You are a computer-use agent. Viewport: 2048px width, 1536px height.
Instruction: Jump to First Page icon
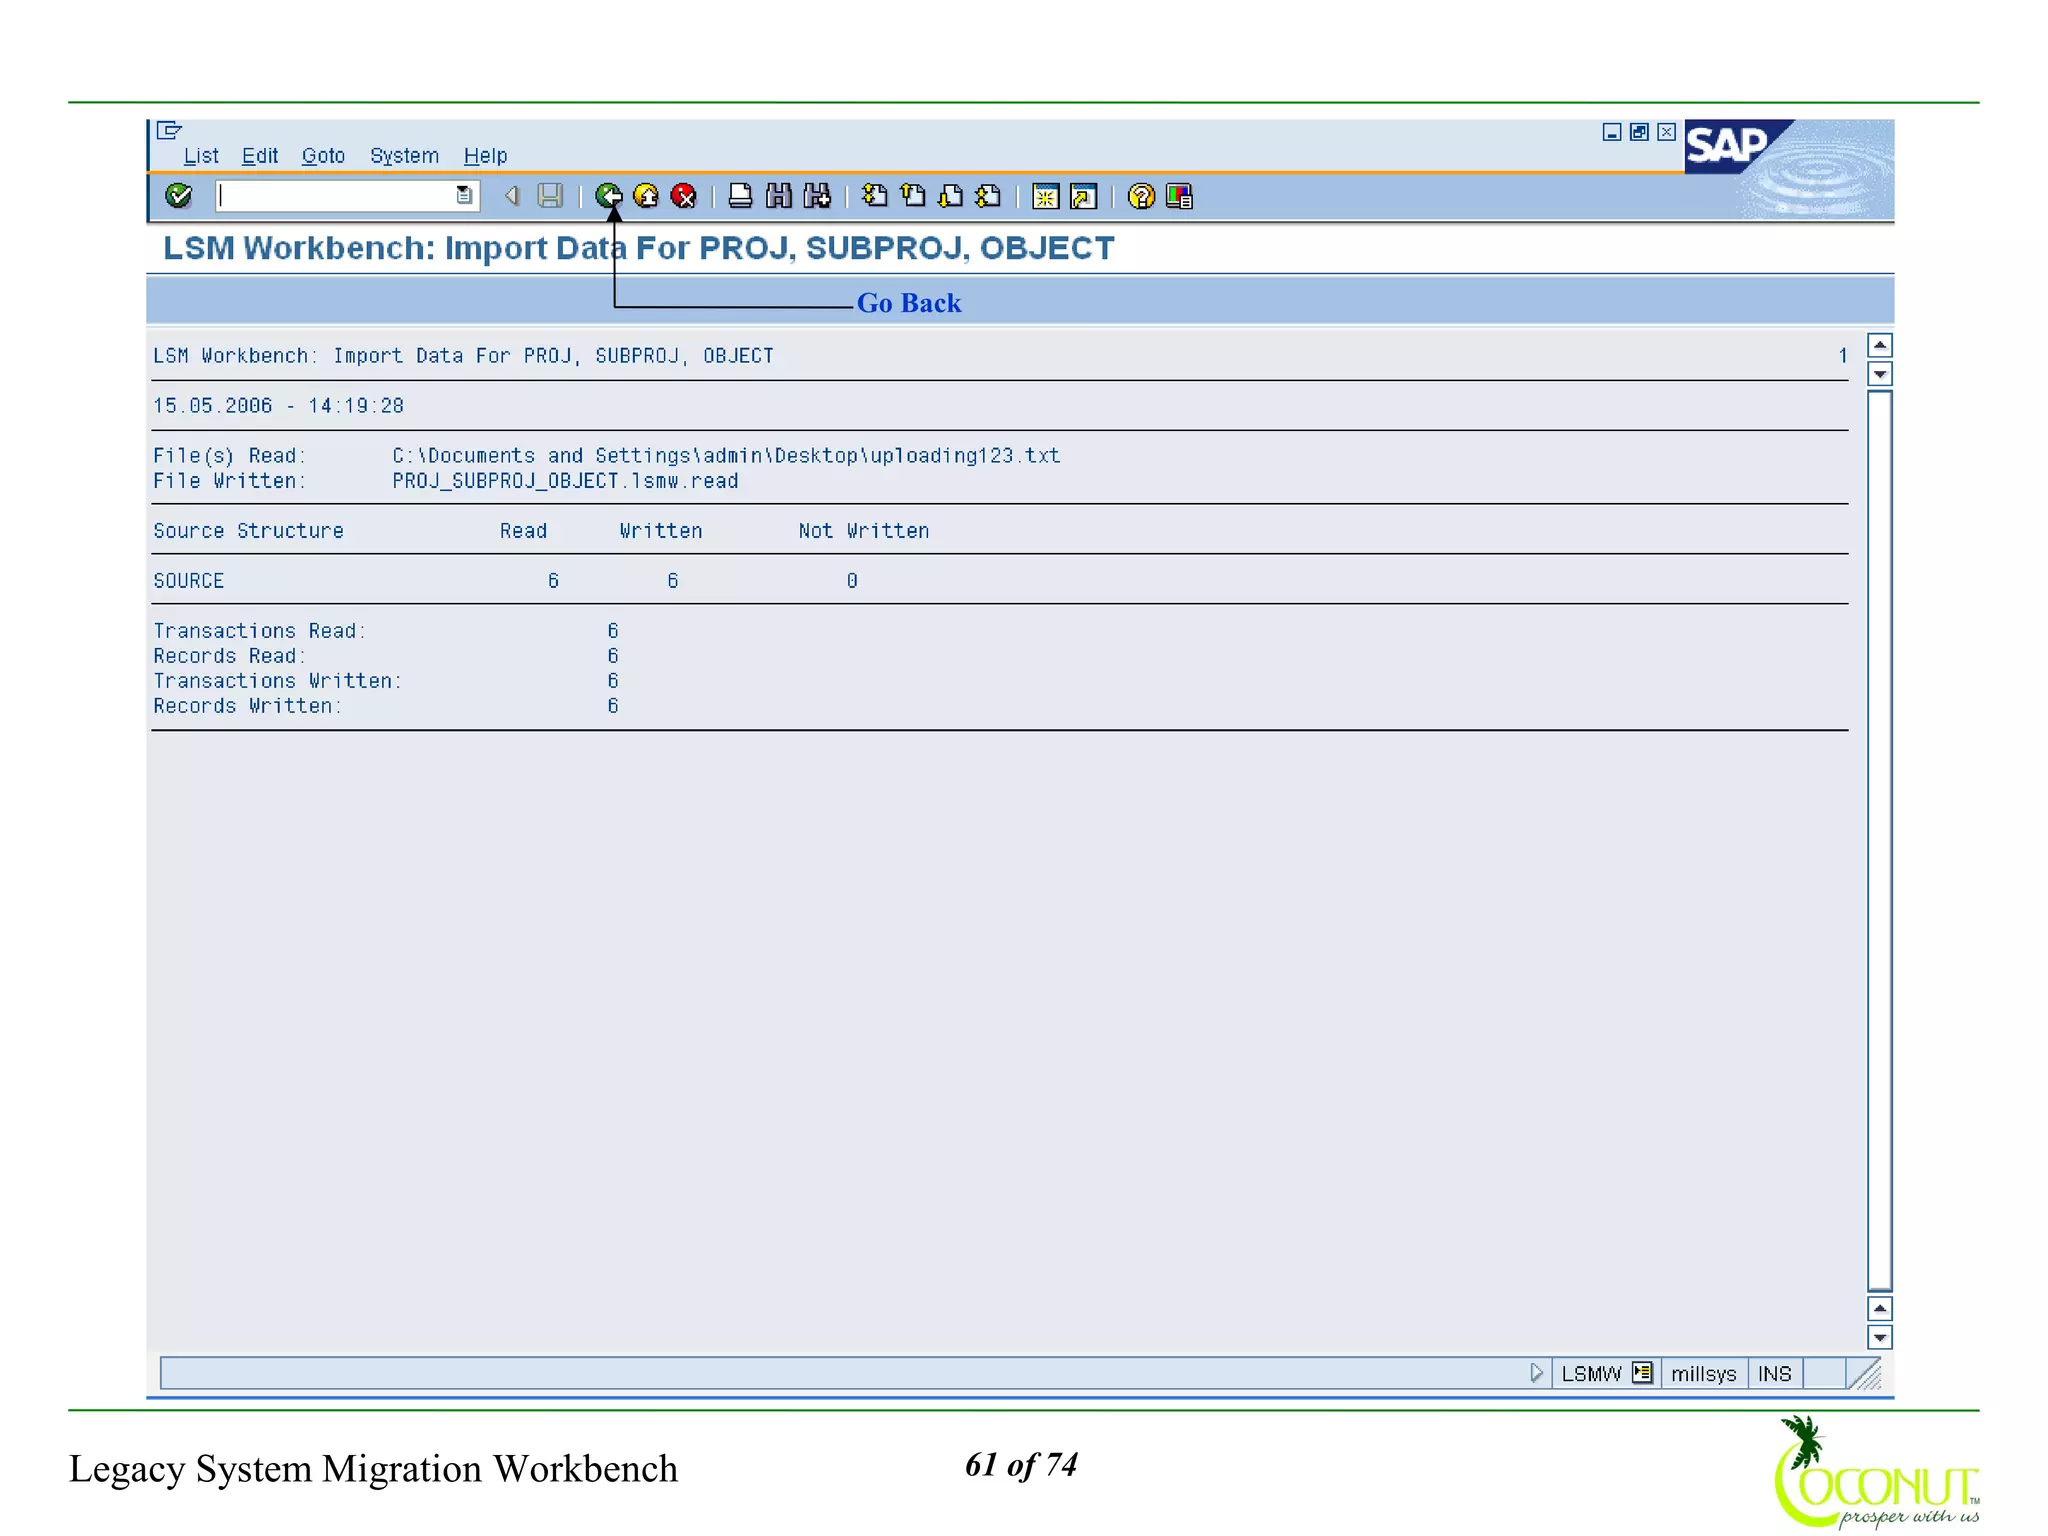click(x=874, y=196)
